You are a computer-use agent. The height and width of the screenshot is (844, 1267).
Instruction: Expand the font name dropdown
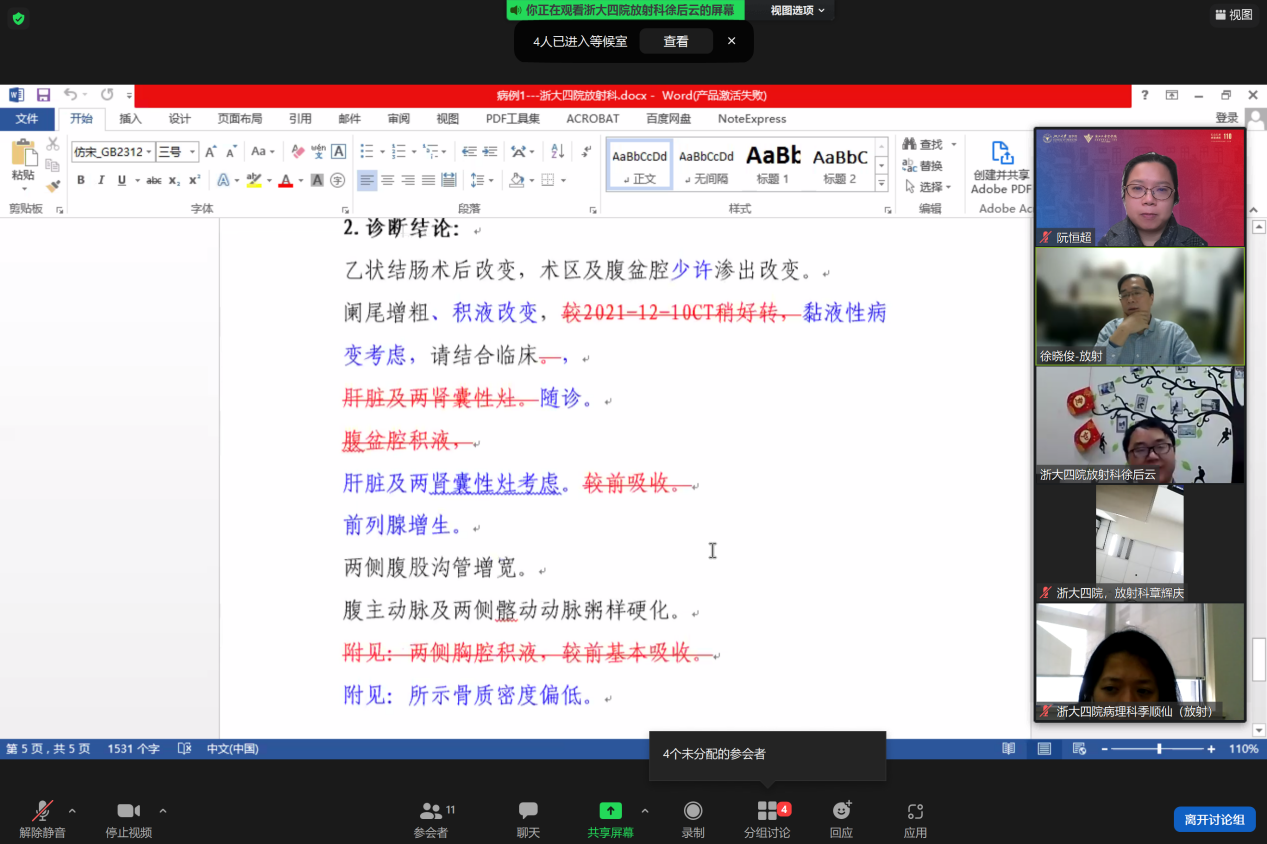tap(149, 152)
